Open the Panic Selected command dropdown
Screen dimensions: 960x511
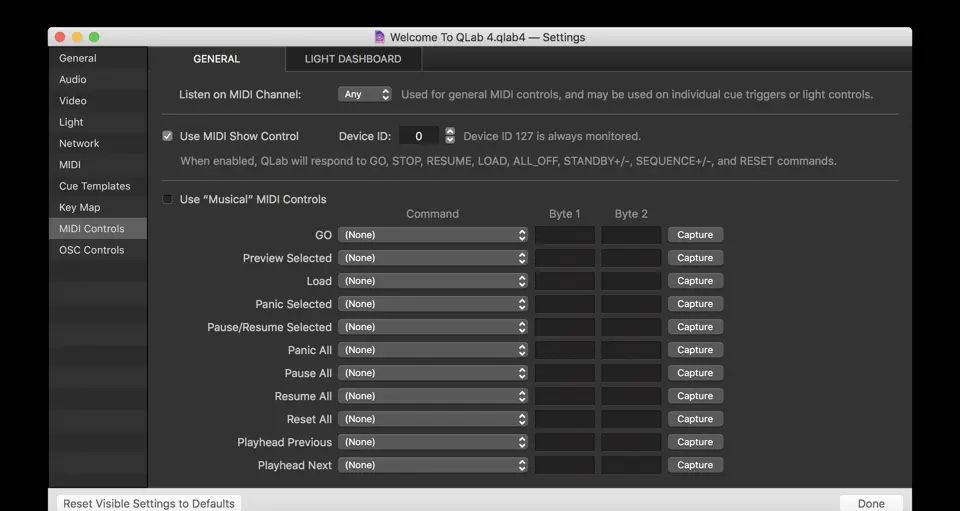click(x=433, y=304)
